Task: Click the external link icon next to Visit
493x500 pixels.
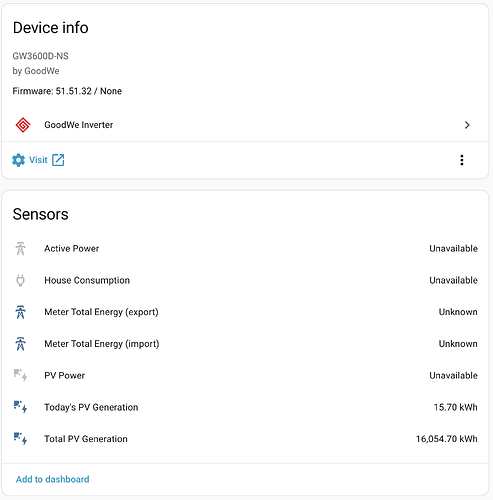Action: (58, 160)
